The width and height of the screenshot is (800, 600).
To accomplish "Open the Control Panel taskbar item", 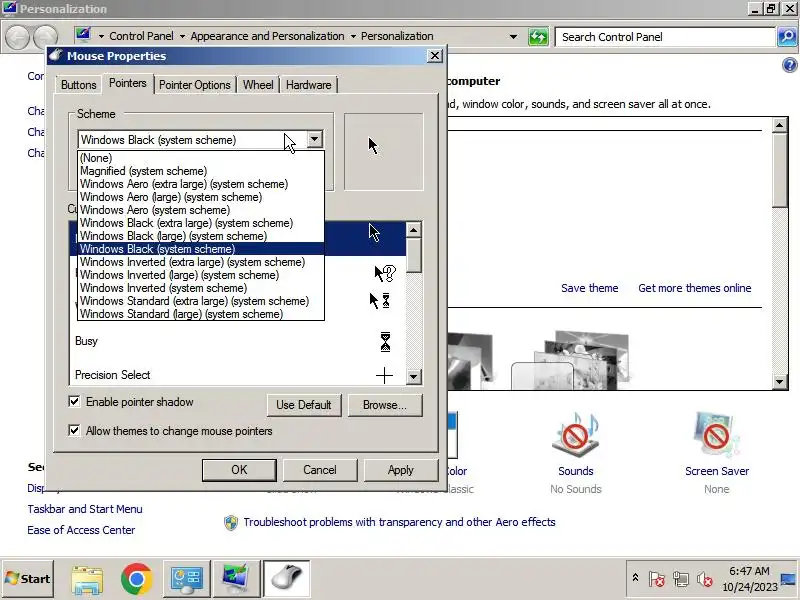I will click(187, 579).
